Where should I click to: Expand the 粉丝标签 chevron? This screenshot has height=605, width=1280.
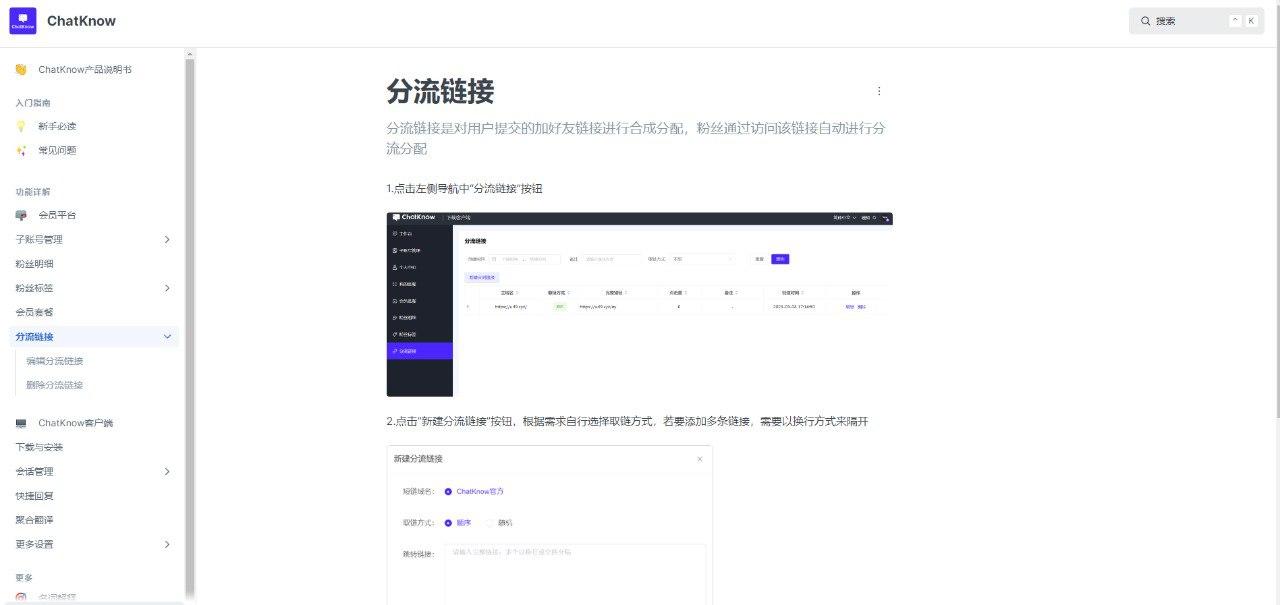click(x=167, y=288)
